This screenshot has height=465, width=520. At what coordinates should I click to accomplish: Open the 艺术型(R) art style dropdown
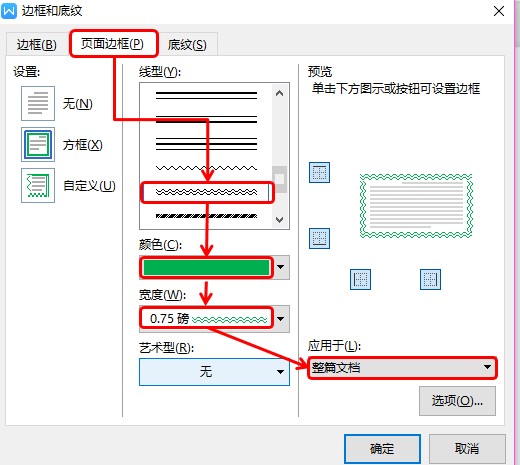pos(214,372)
